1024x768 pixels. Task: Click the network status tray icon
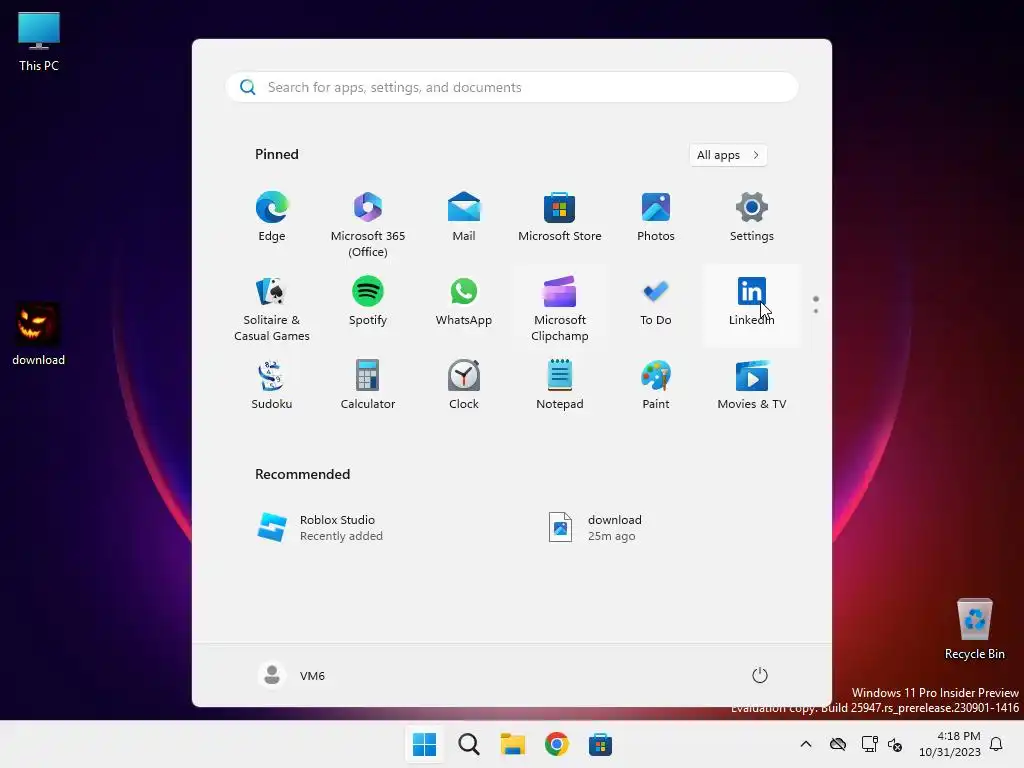pyautogui.click(x=869, y=744)
